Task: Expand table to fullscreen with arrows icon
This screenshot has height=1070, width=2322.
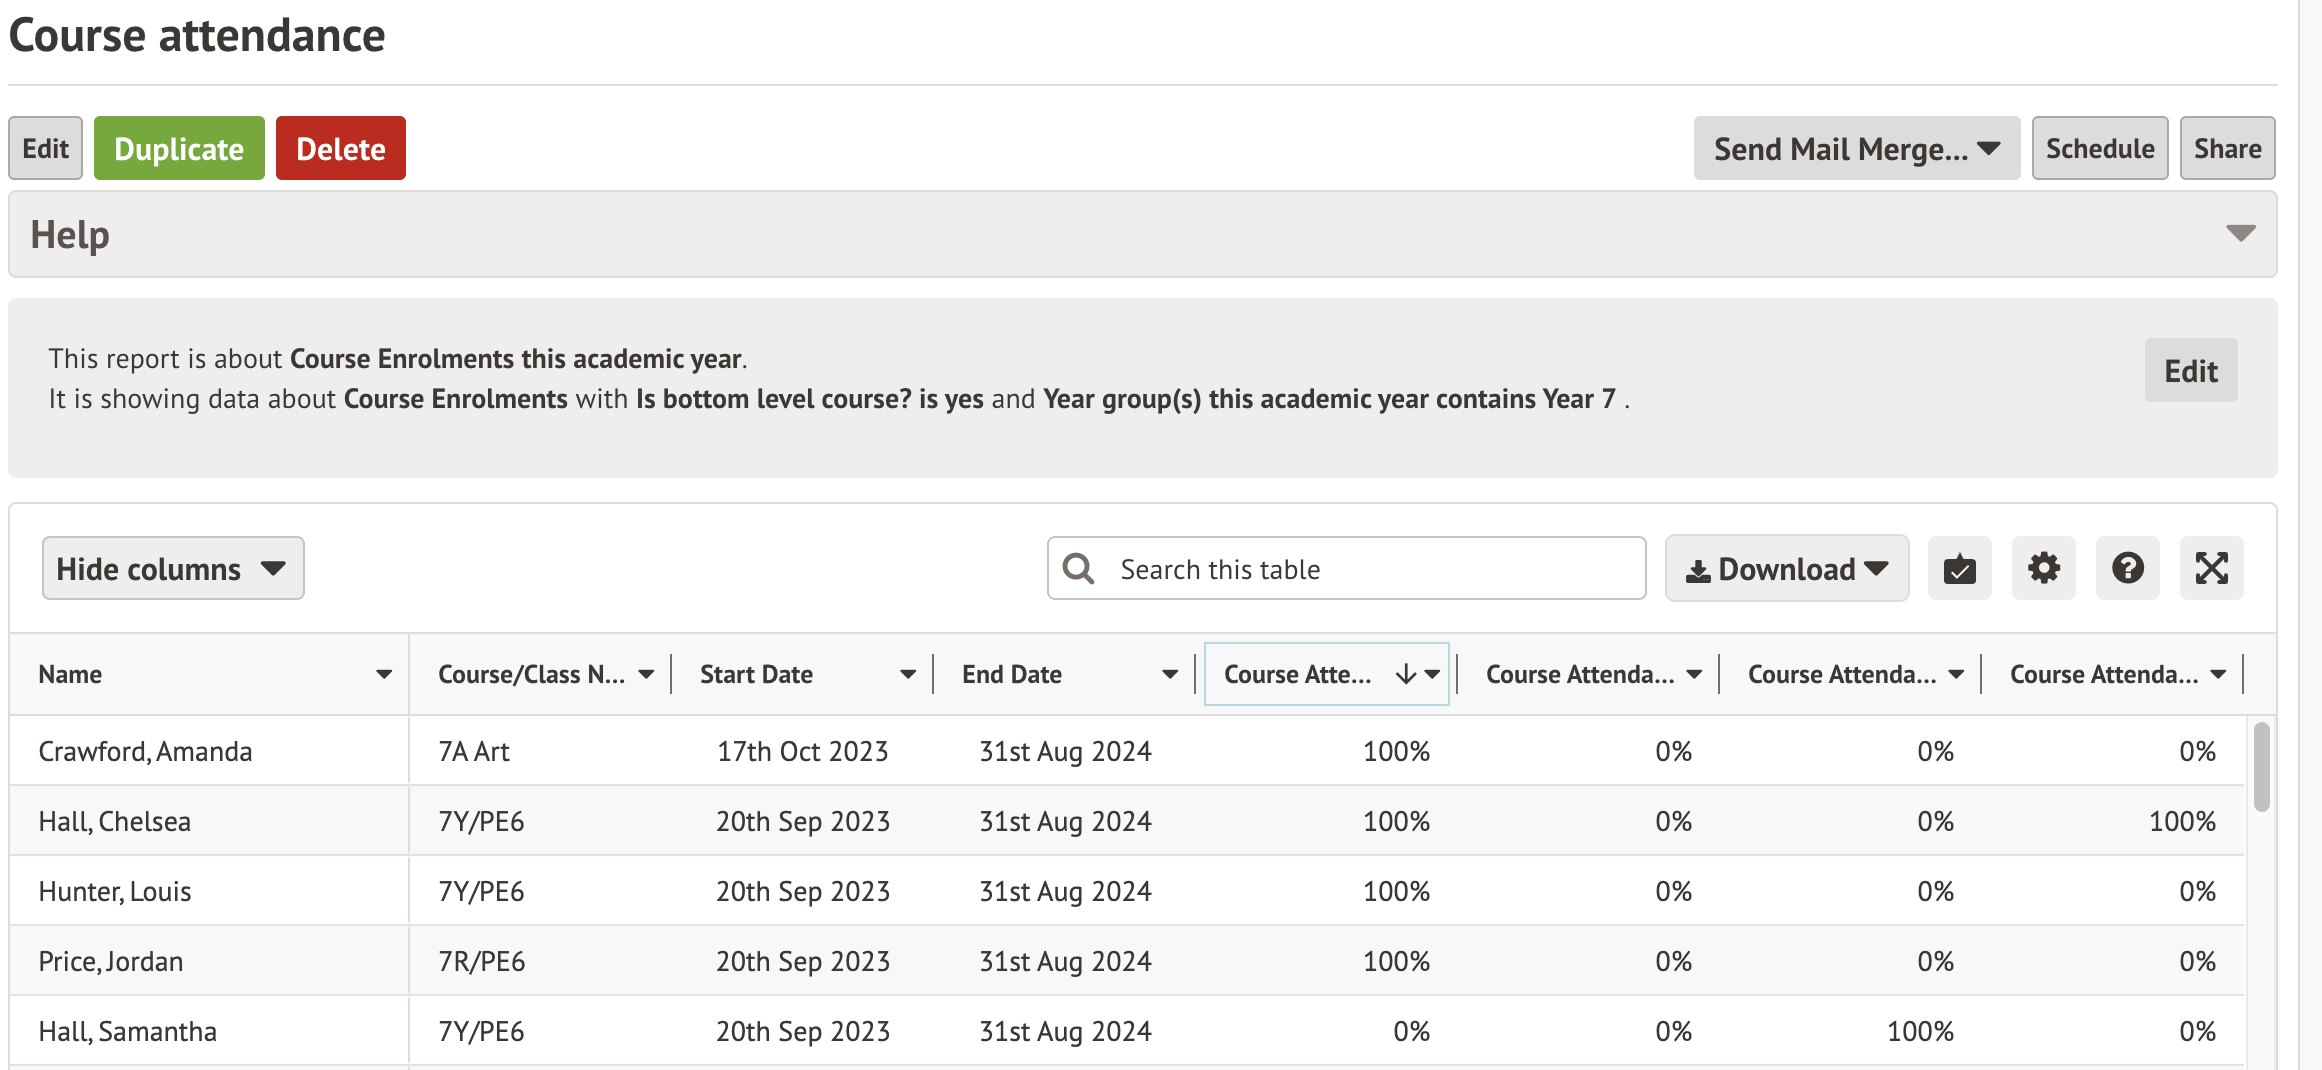Action: pyautogui.click(x=2211, y=569)
